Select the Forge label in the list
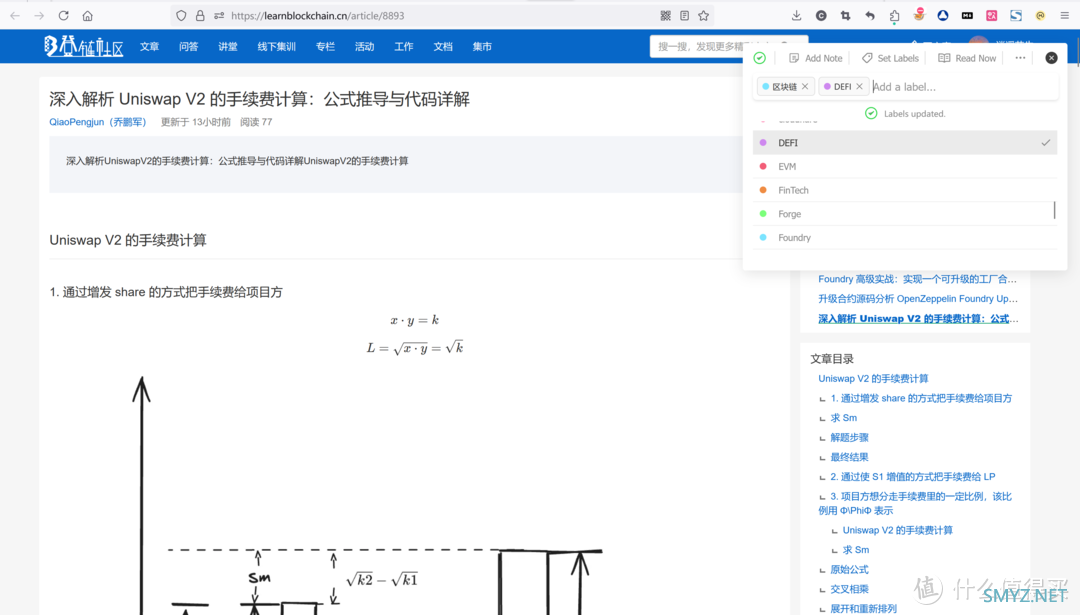The height and width of the screenshot is (615, 1080). tap(905, 214)
